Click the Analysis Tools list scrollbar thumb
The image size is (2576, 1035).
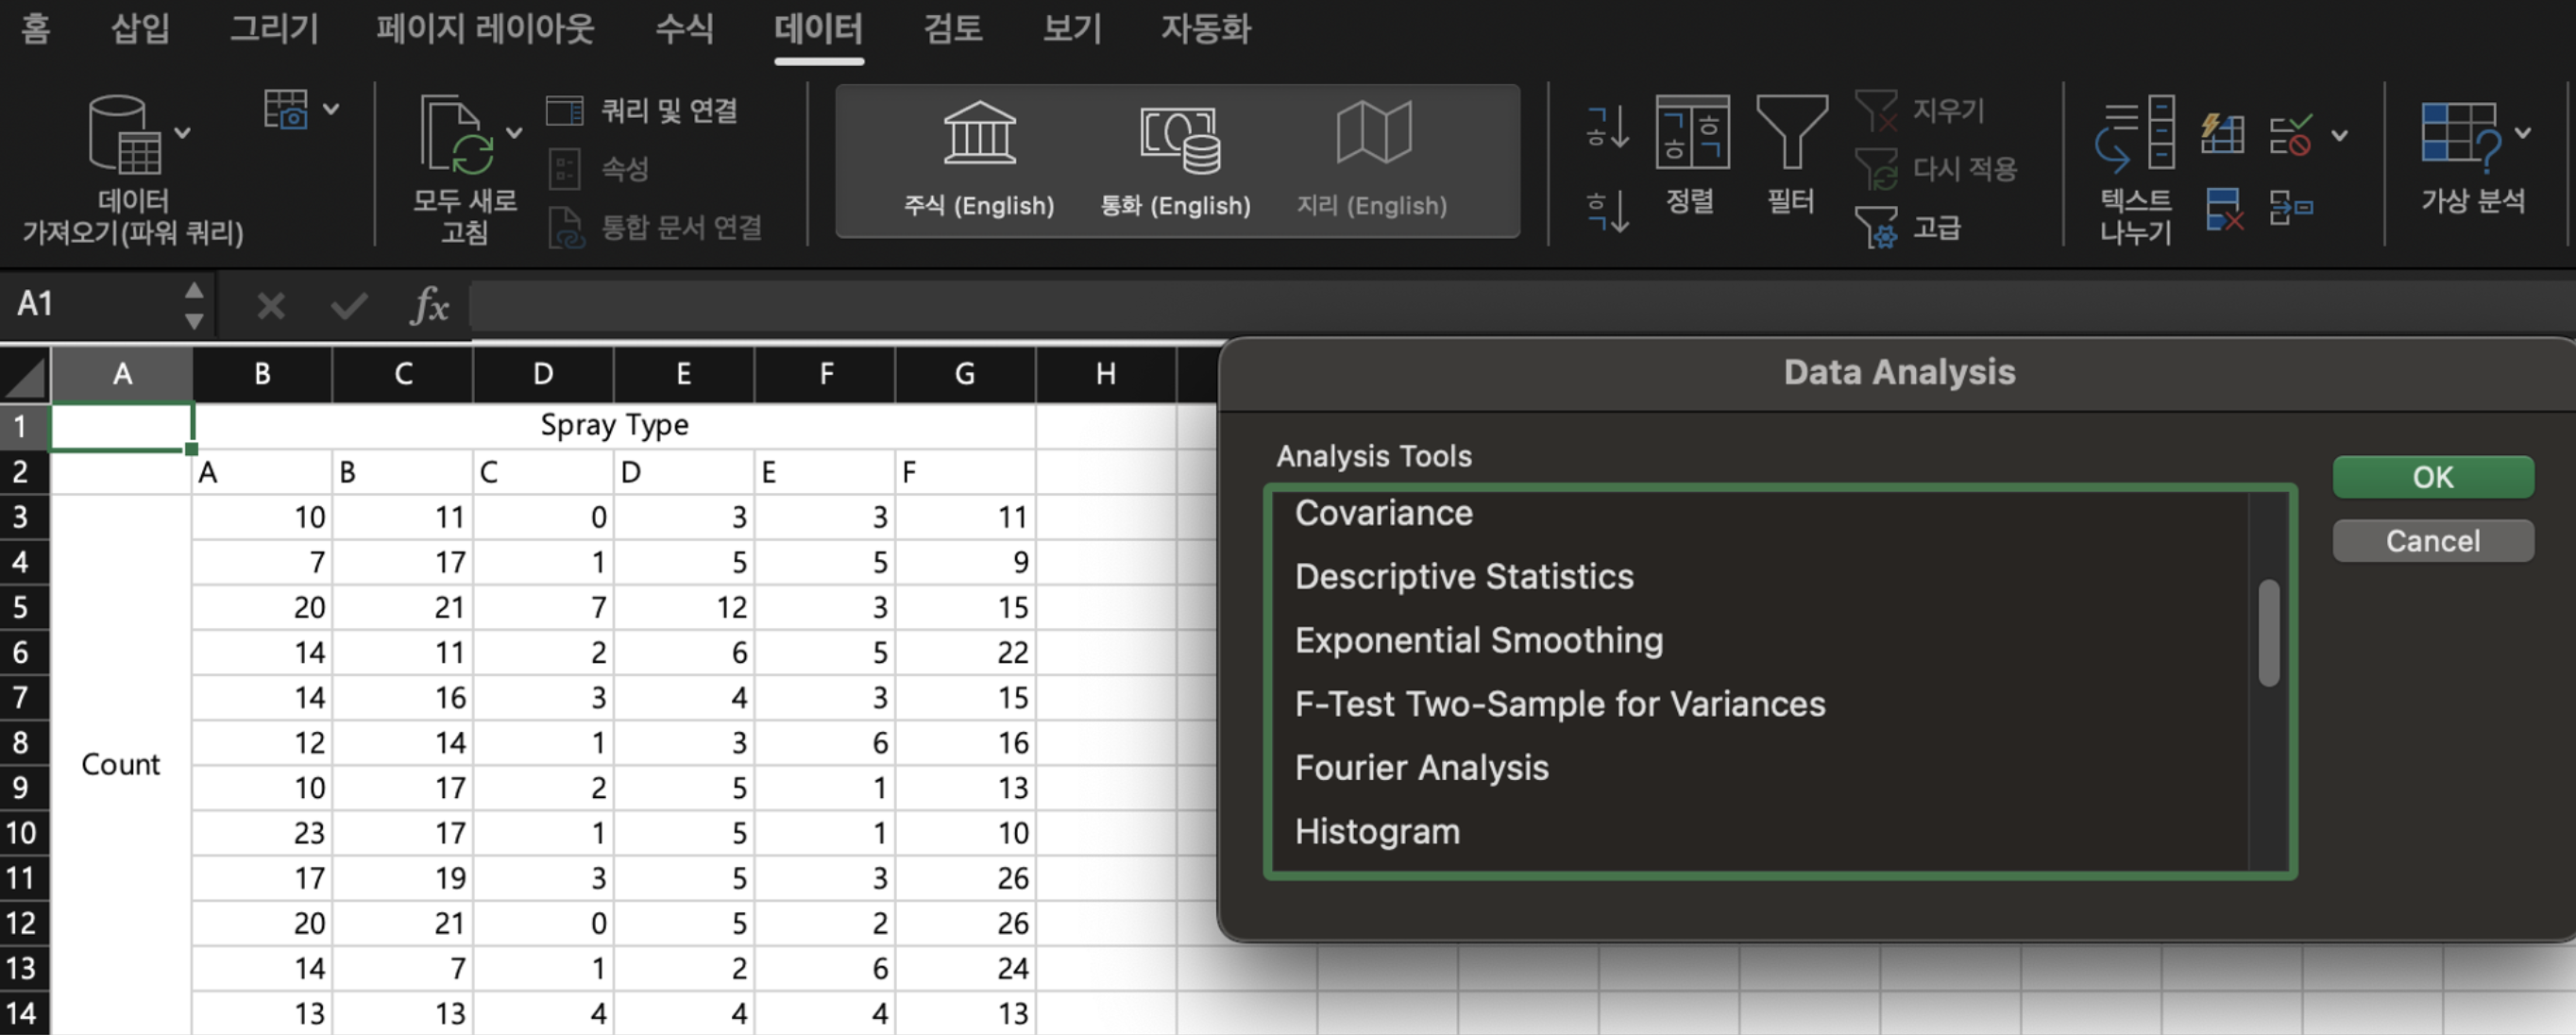[2269, 633]
